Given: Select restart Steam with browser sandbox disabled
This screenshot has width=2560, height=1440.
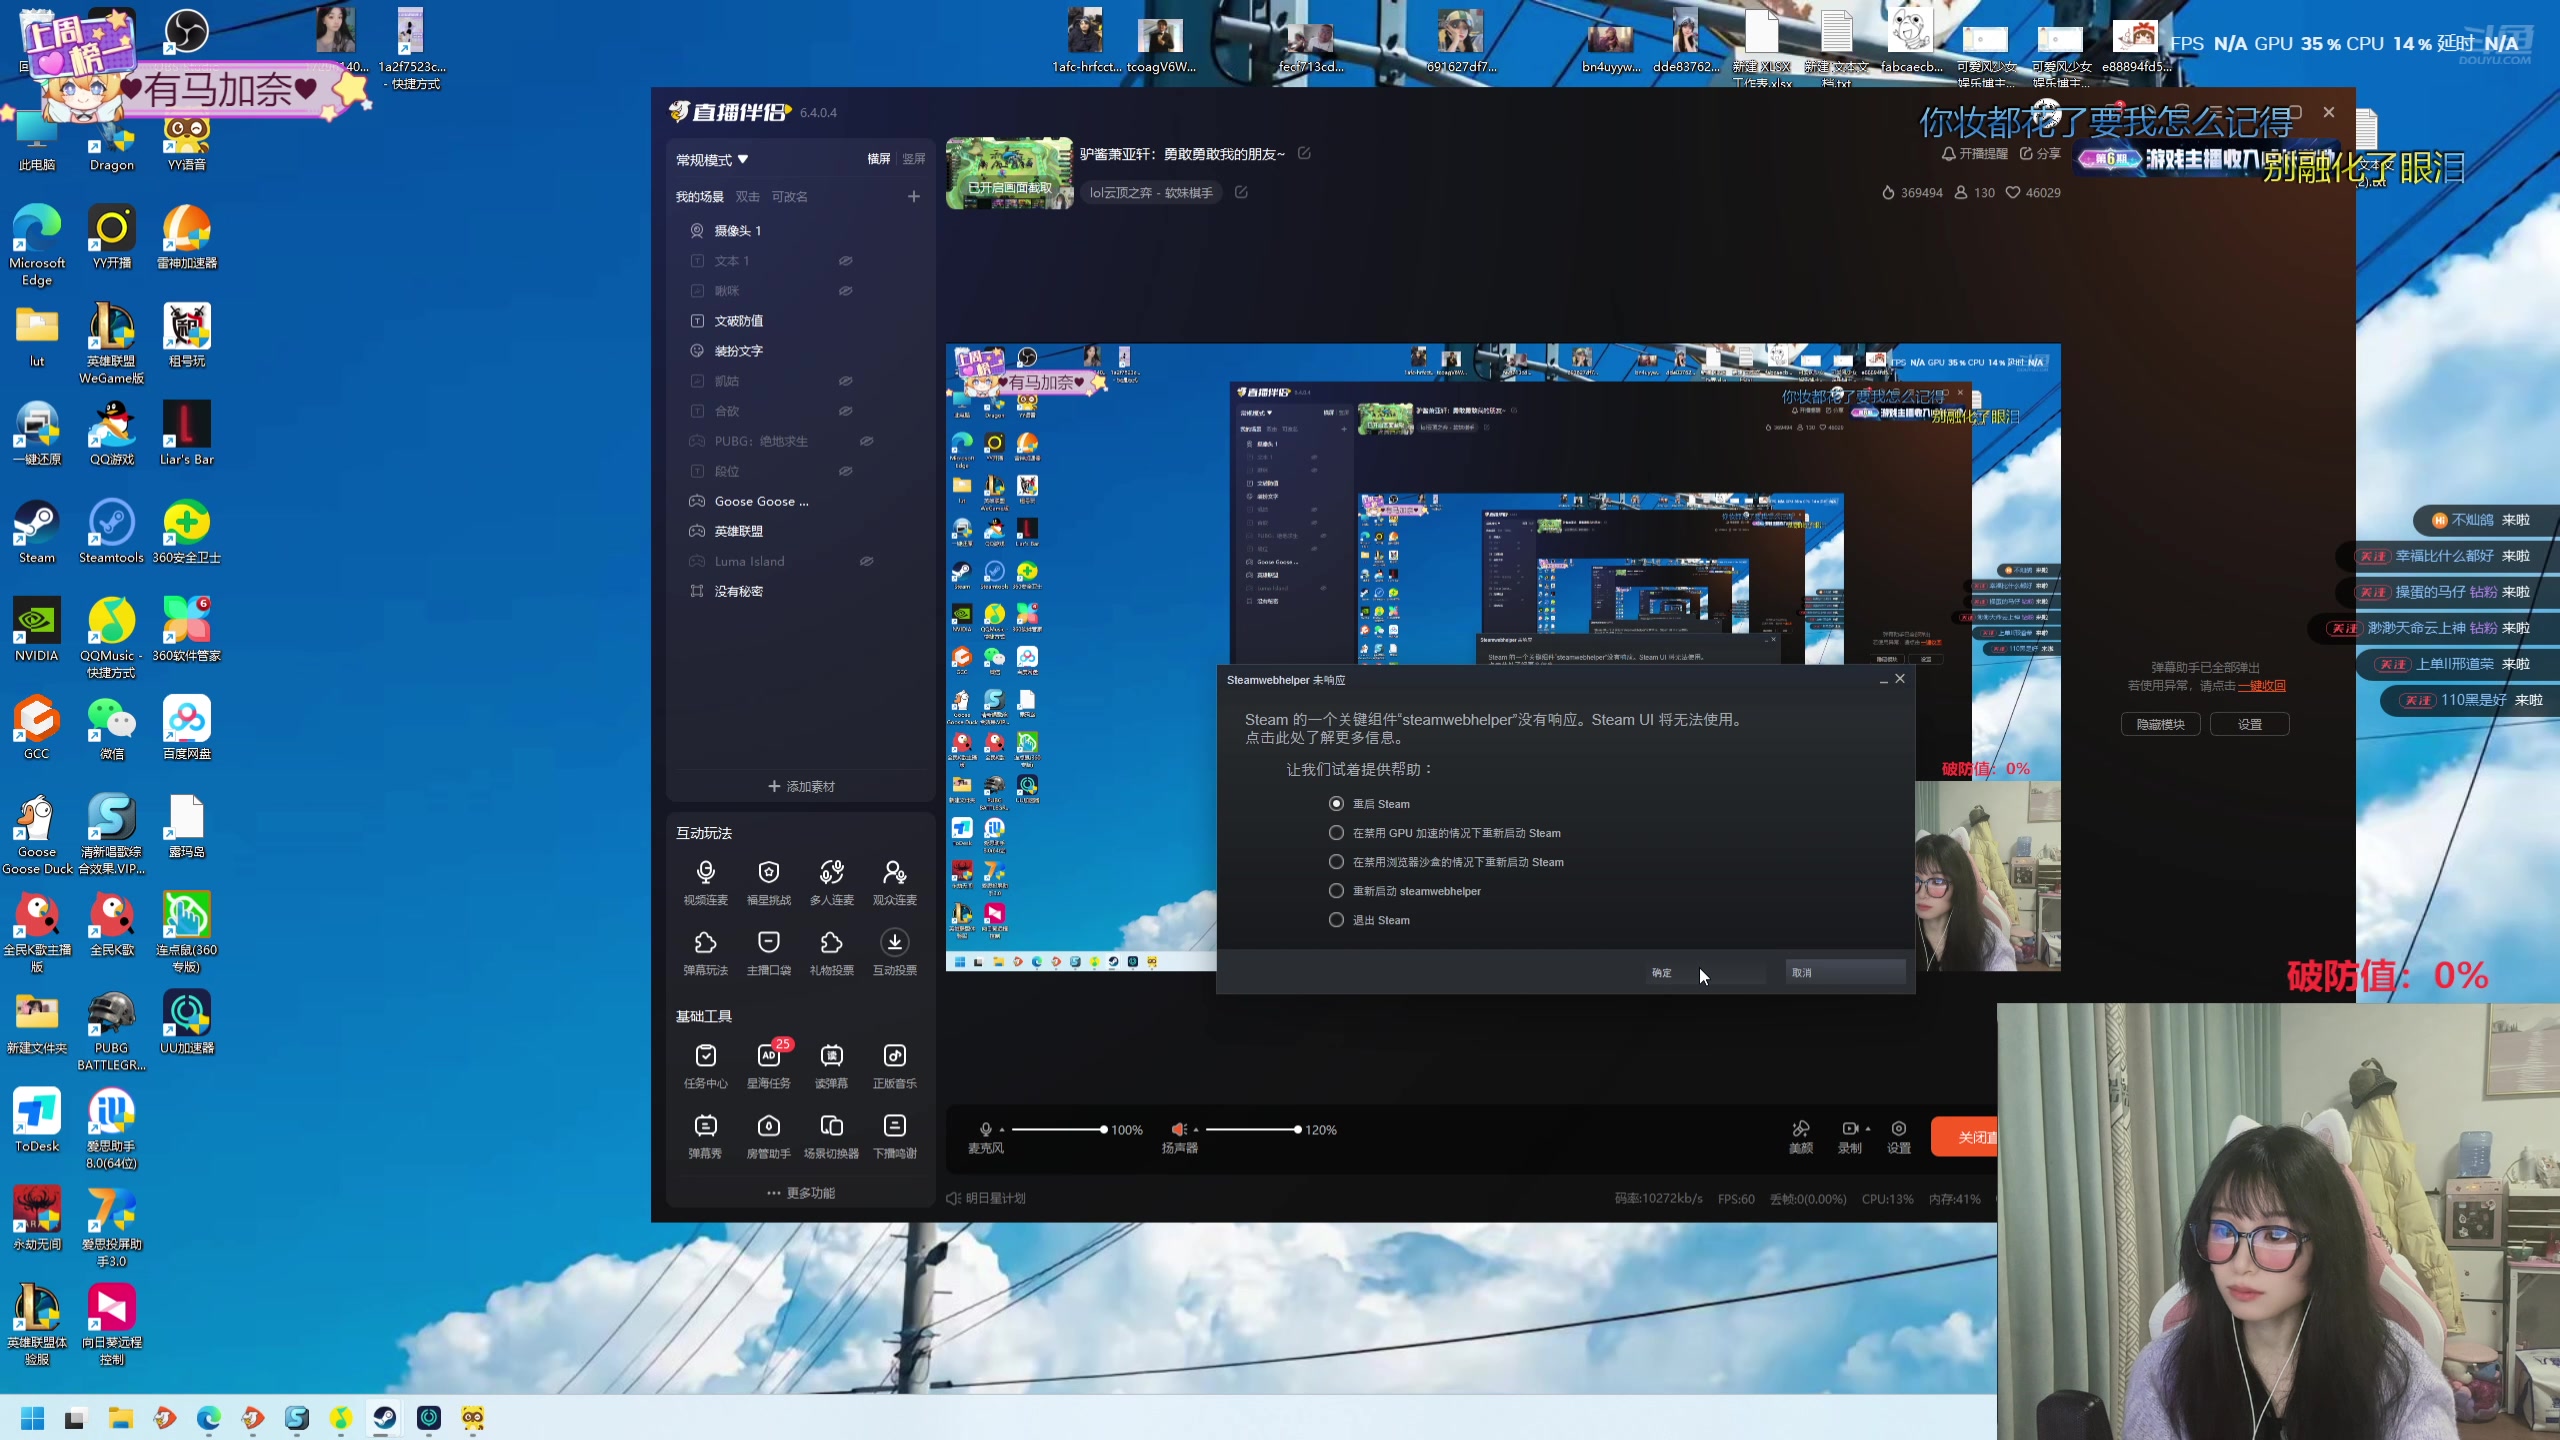Looking at the screenshot, I should [x=1336, y=861].
